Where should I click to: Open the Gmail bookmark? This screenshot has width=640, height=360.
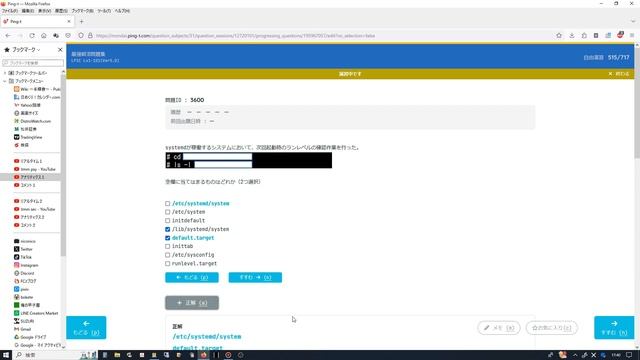tap(22, 329)
